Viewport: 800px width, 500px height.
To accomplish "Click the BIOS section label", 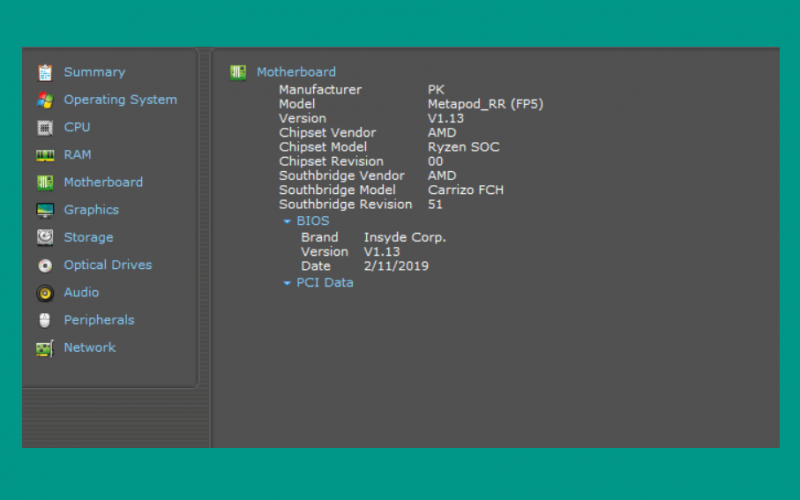I will click(313, 221).
